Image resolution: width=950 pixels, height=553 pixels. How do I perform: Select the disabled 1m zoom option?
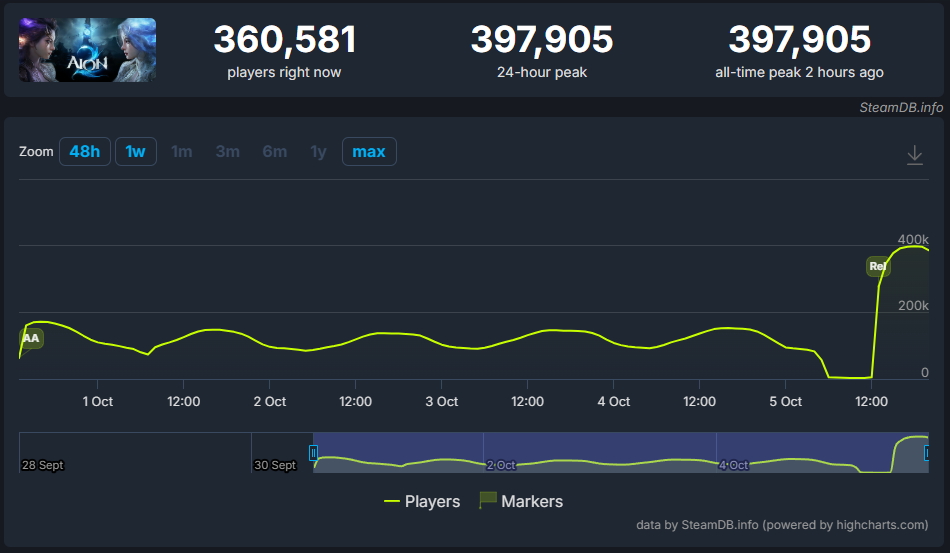[x=182, y=151]
